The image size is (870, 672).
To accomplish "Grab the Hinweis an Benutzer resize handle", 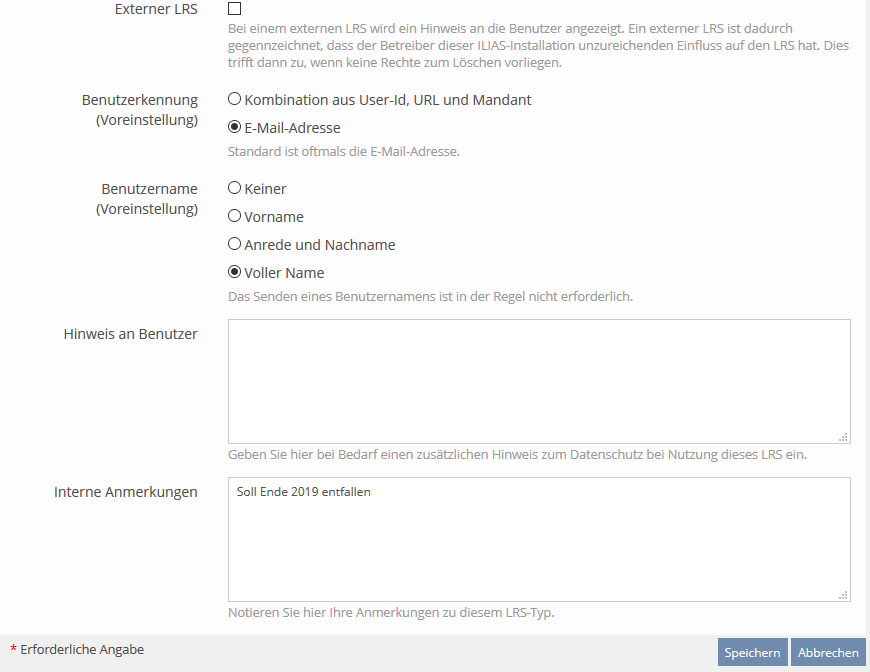I will point(843,436).
